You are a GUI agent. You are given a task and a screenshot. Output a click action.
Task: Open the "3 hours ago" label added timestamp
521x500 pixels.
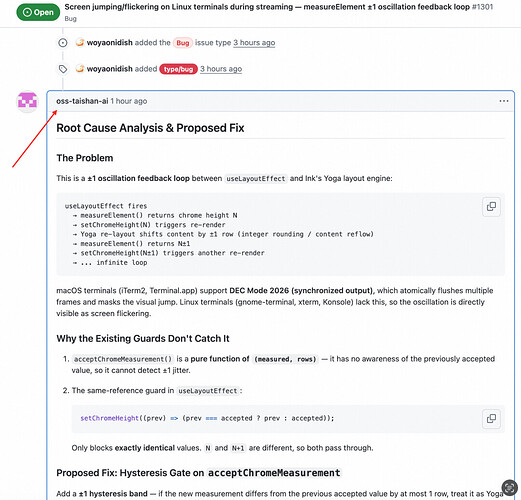click(x=221, y=69)
